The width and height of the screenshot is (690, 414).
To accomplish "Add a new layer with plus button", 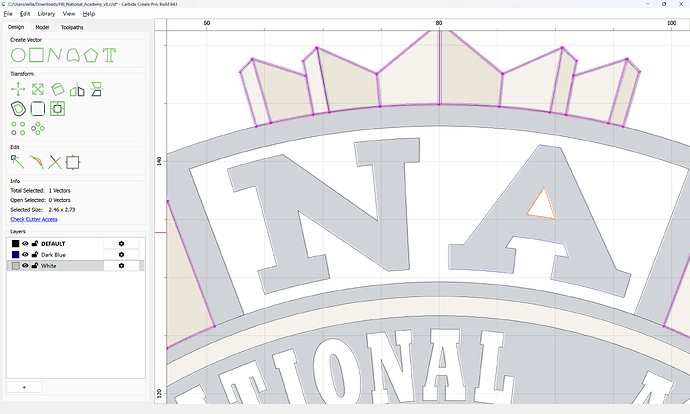I will (24, 387).
